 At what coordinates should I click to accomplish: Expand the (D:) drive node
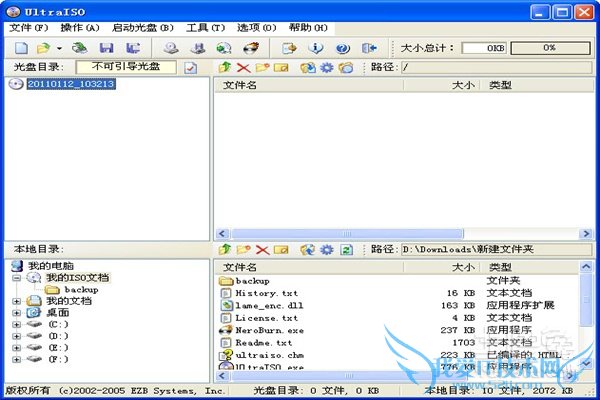[16, 336]
